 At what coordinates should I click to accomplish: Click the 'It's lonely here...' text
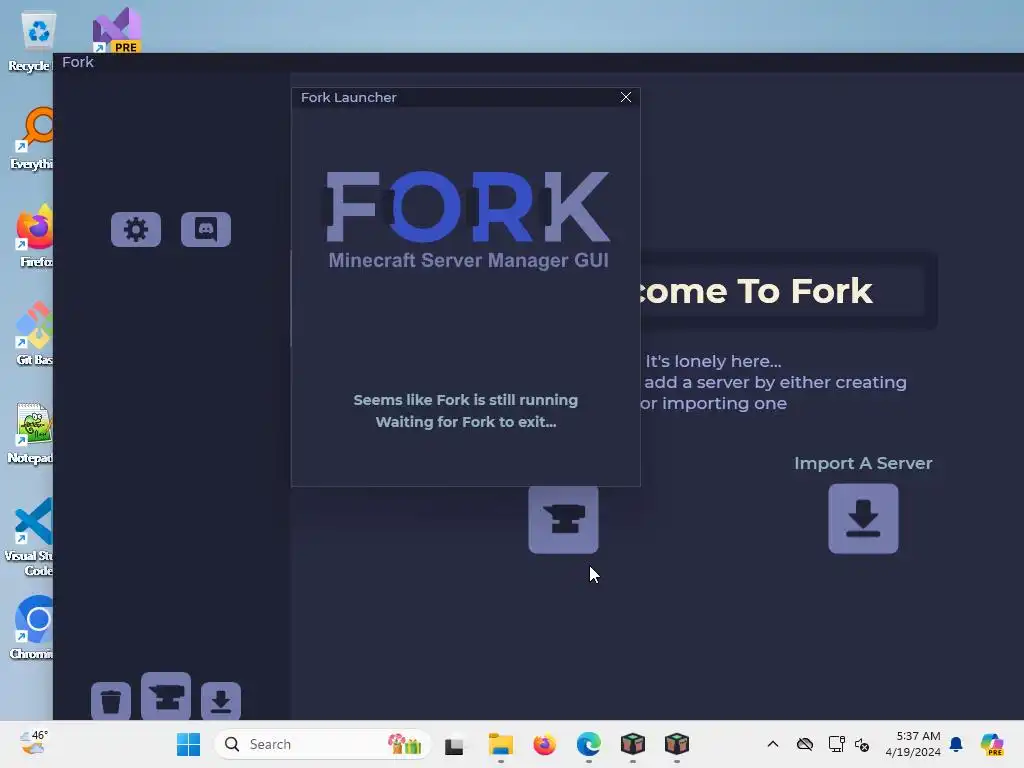[x=713, y=361]
